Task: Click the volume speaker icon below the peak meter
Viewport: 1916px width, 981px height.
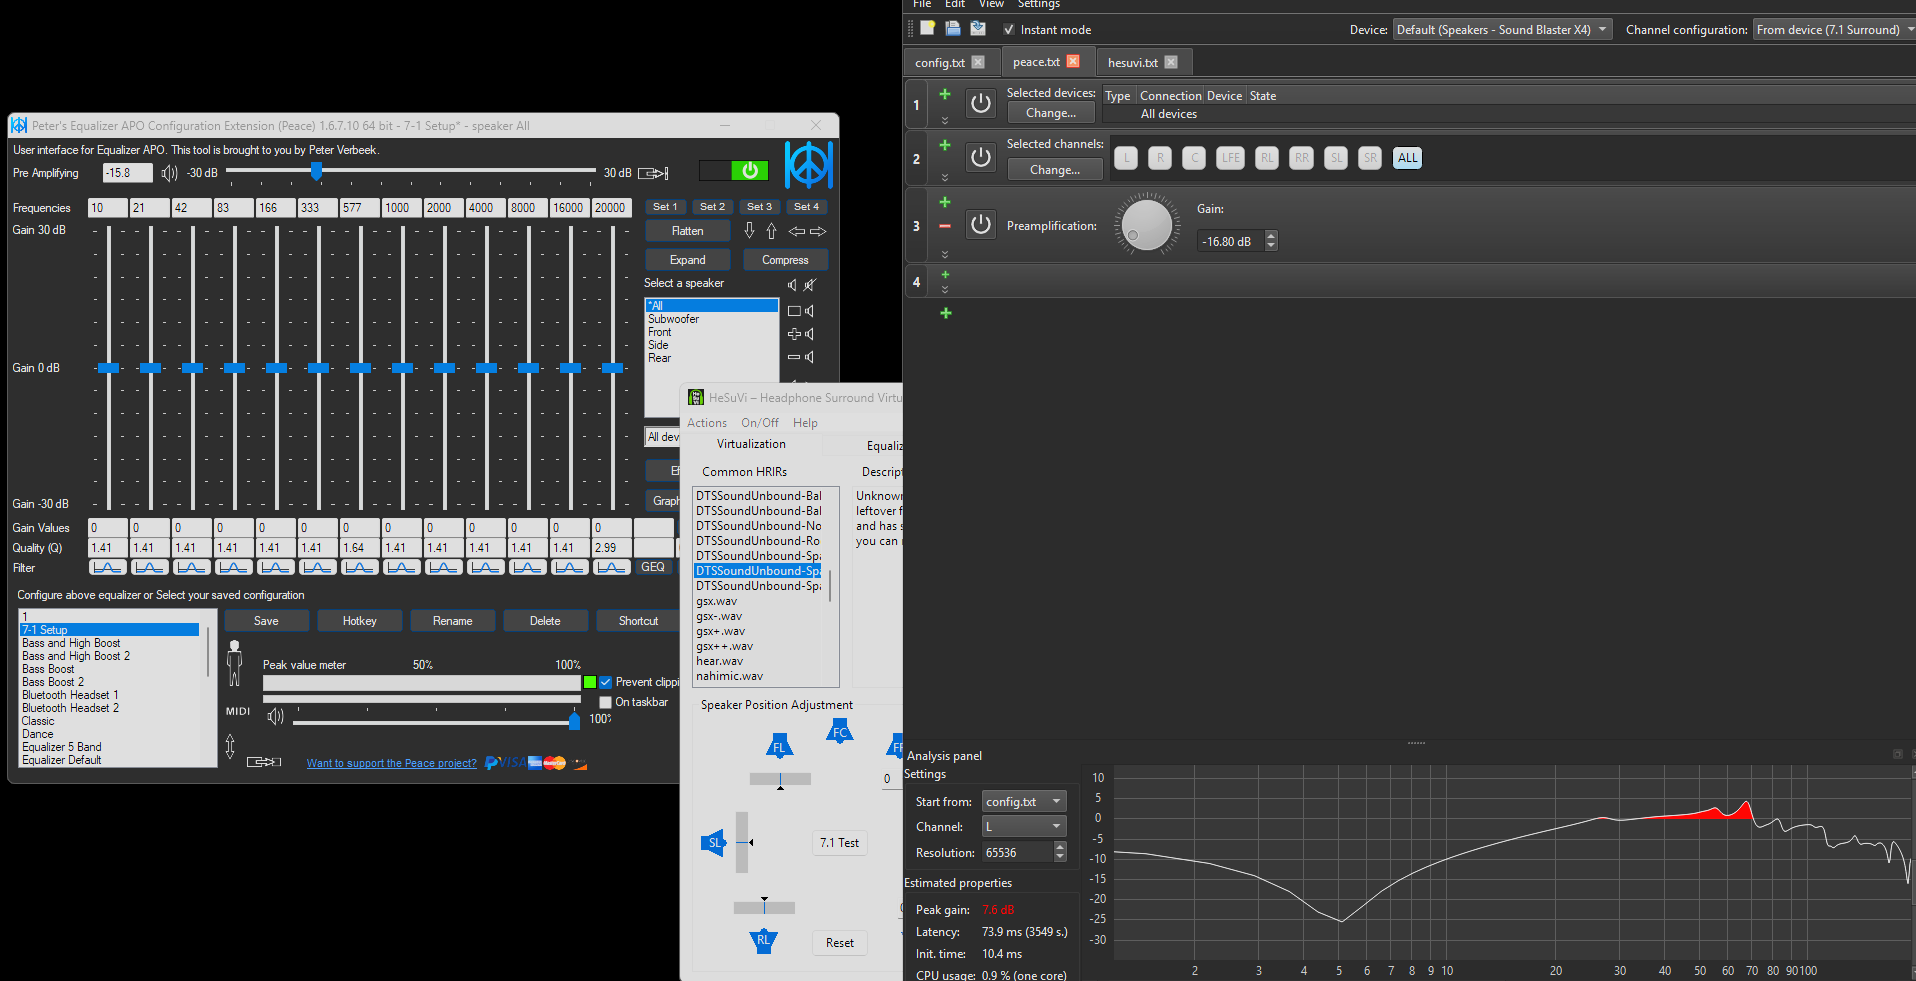Action: [276, 716]
